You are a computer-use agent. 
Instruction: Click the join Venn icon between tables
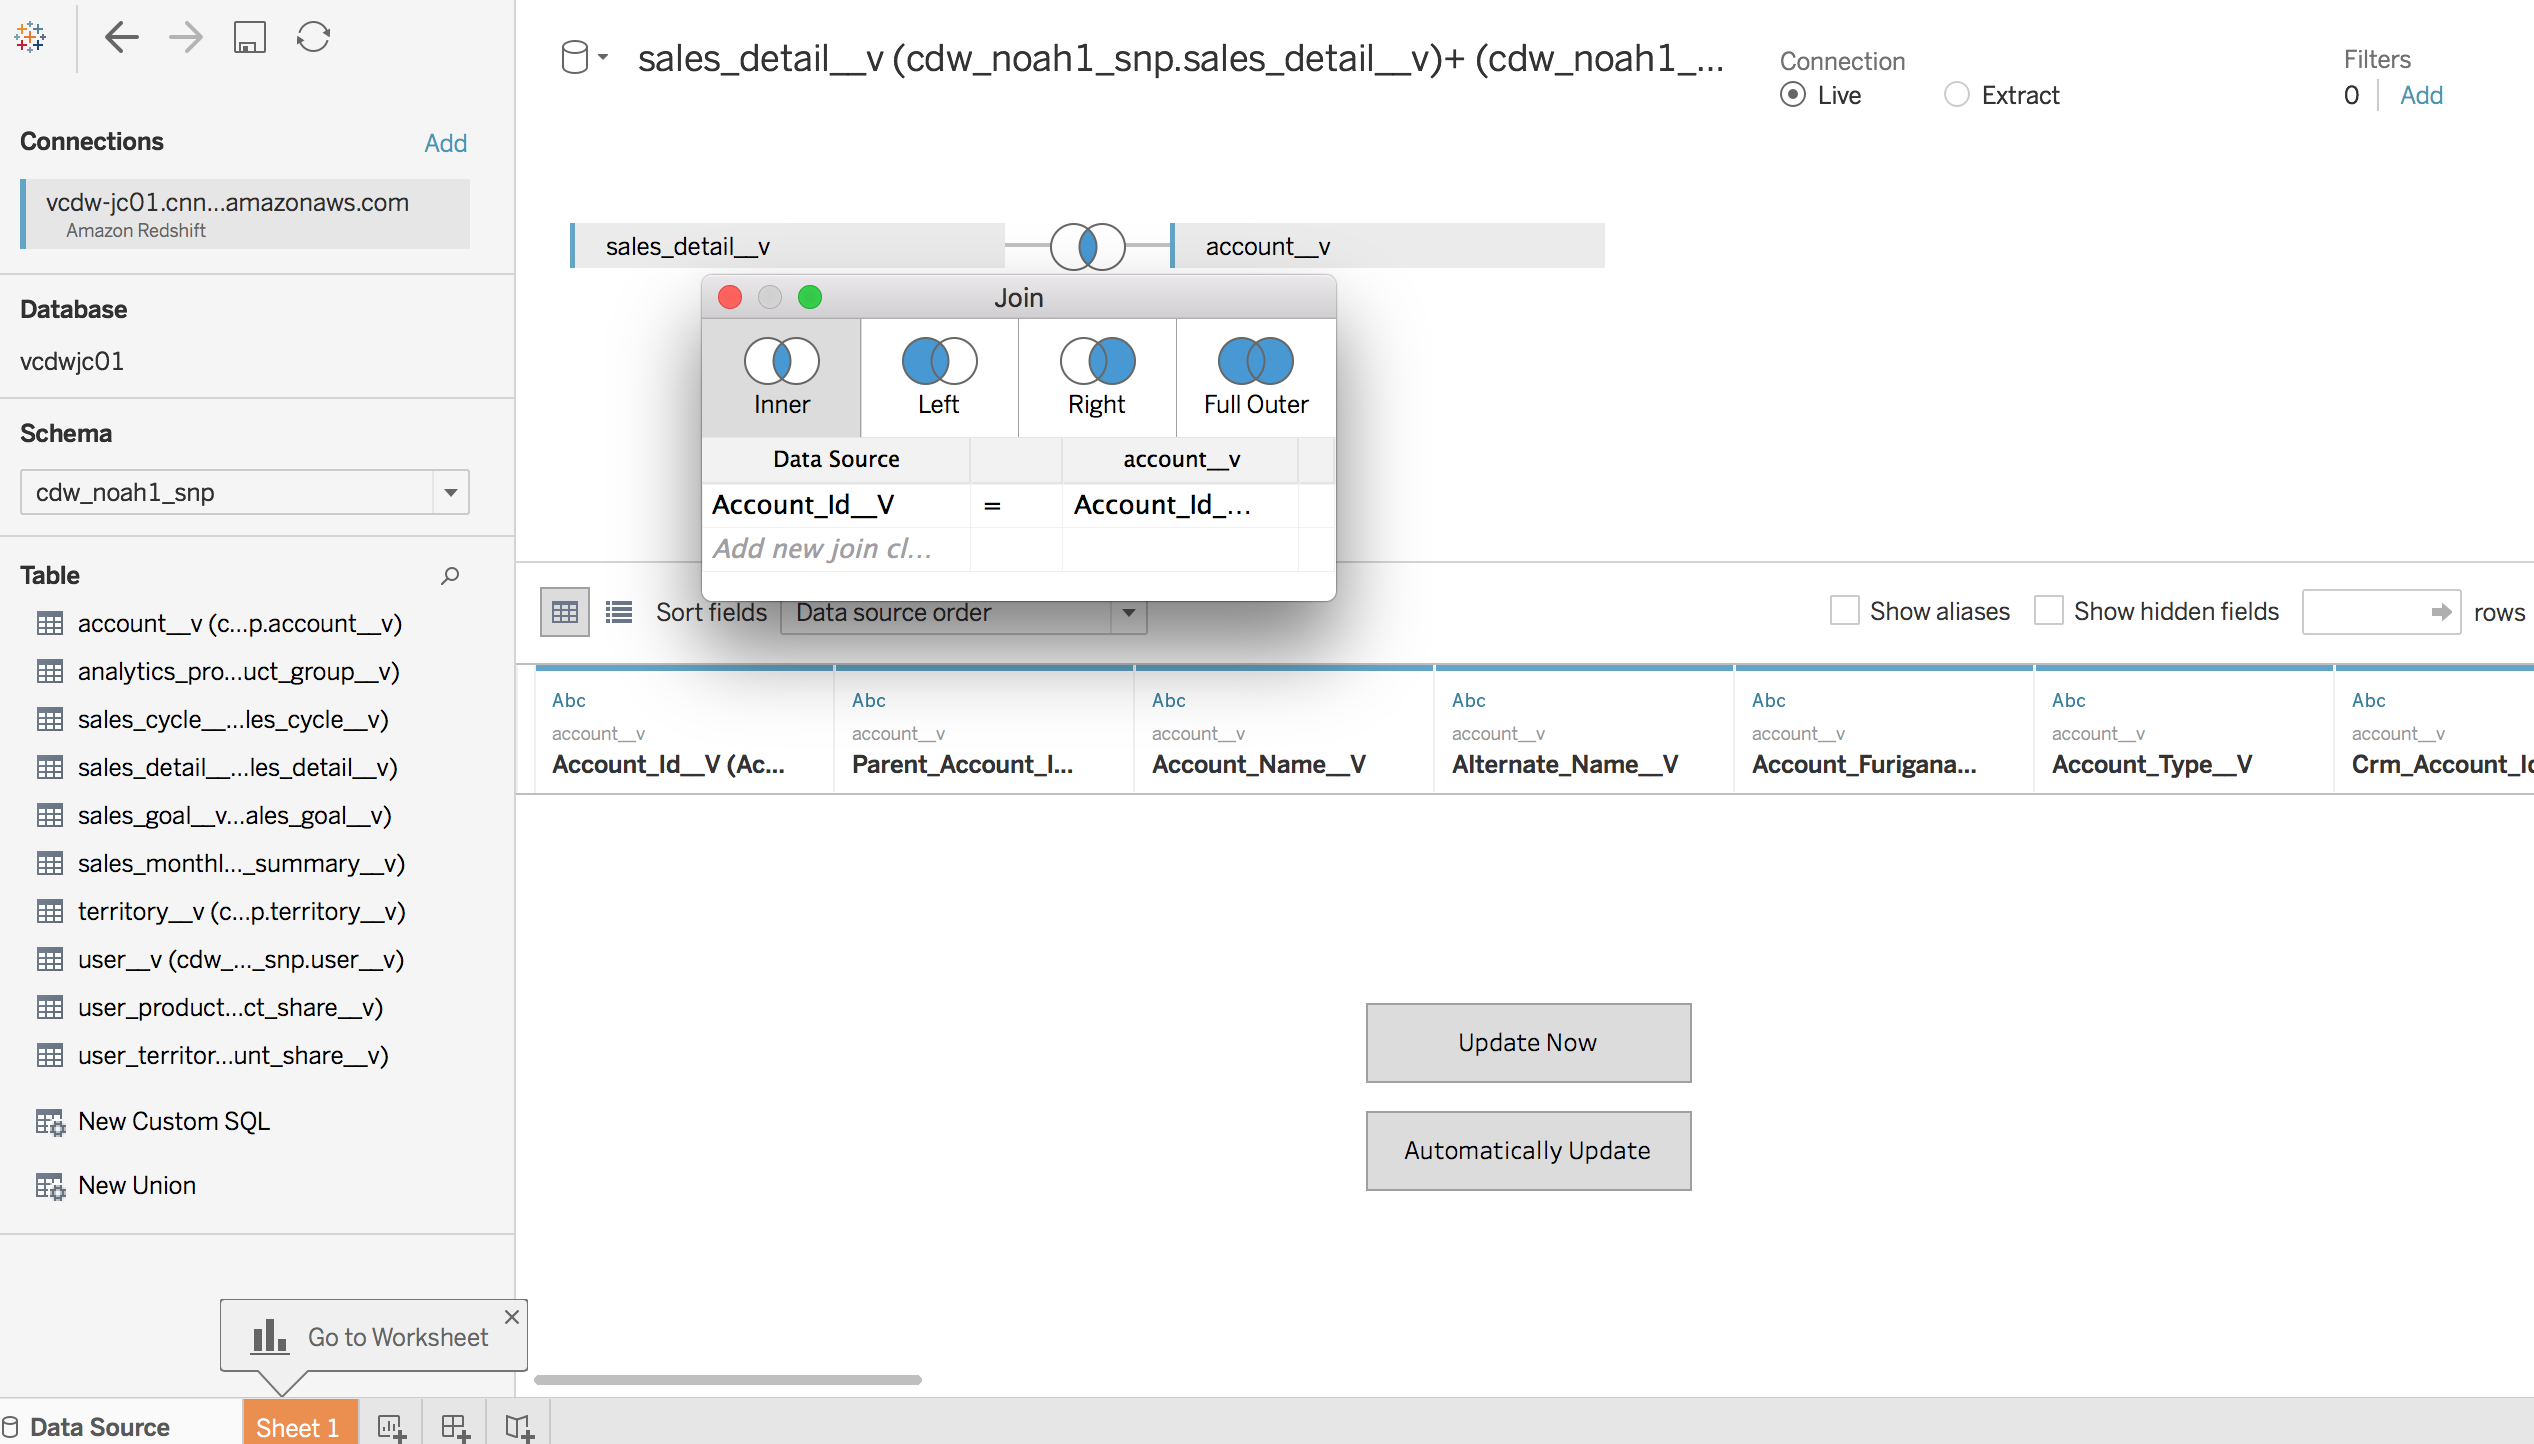pyautogui.click(x=1087, y=246)
